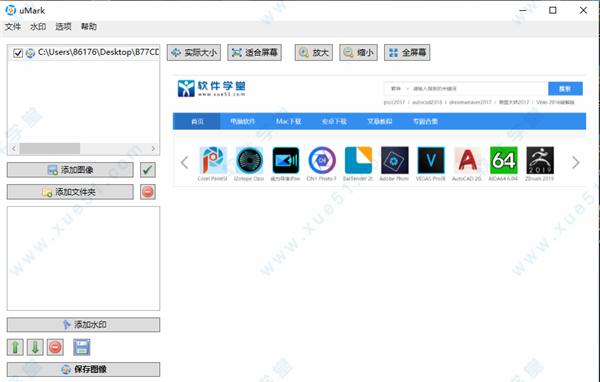Click the preview search input field

[478, 88]
